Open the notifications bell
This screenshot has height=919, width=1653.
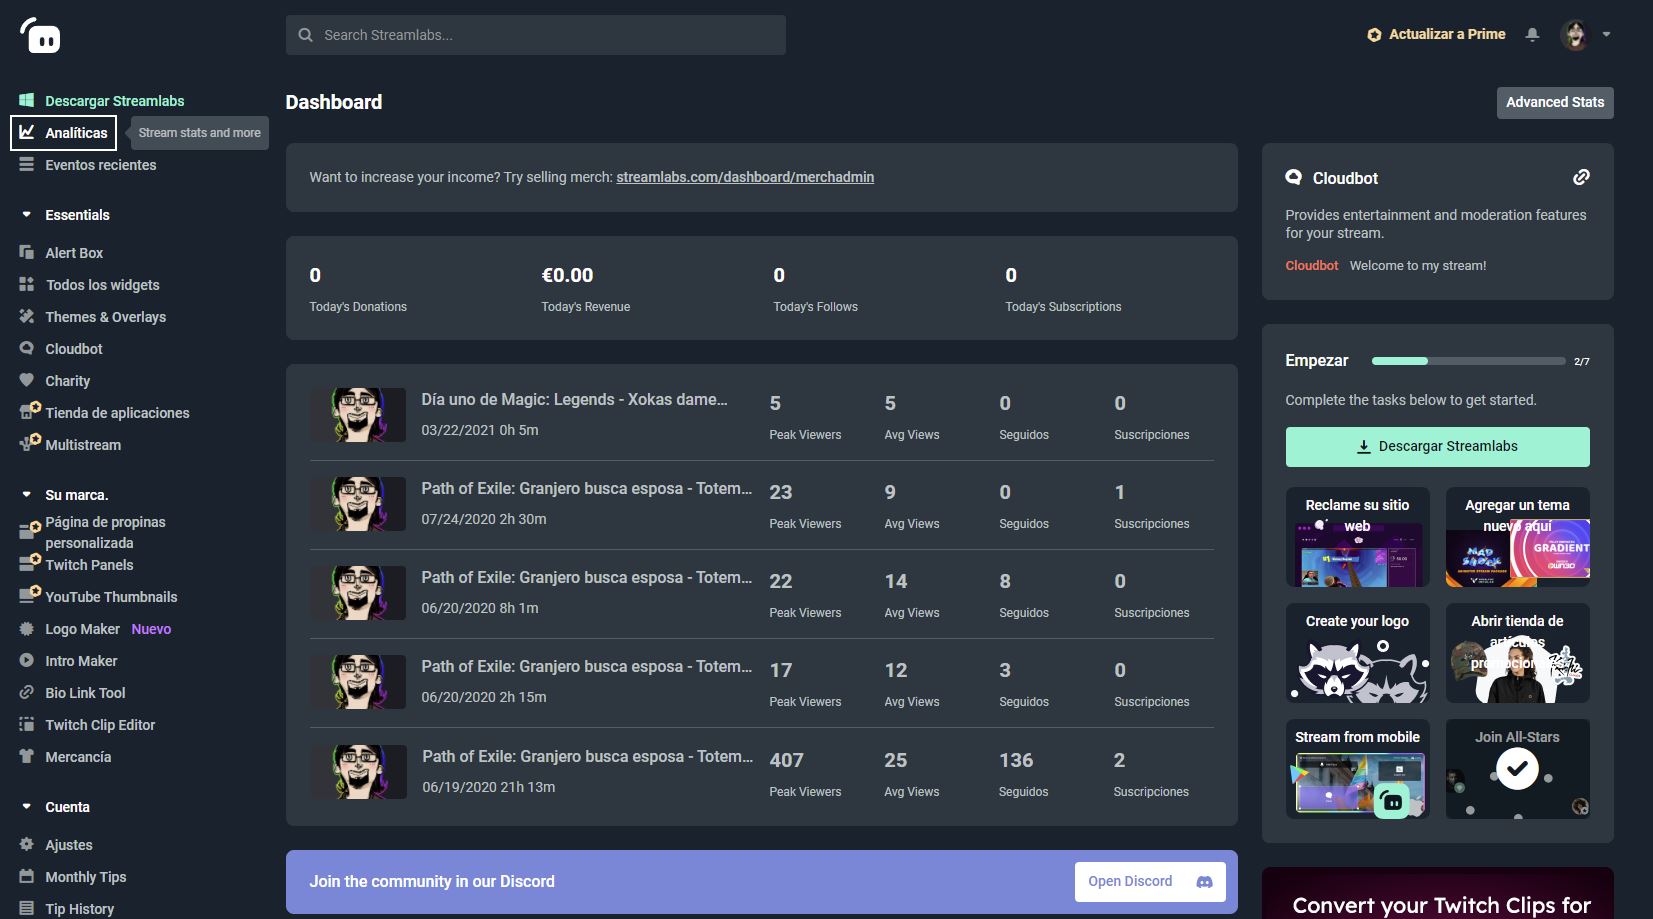coord(1532,35)
